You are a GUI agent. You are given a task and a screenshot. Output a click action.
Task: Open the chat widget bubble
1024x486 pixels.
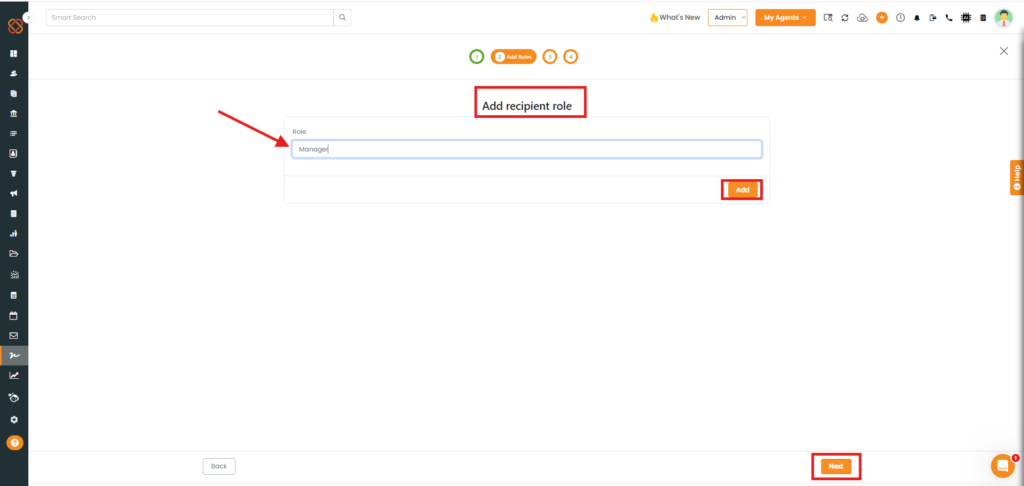tap(1002, 465)
